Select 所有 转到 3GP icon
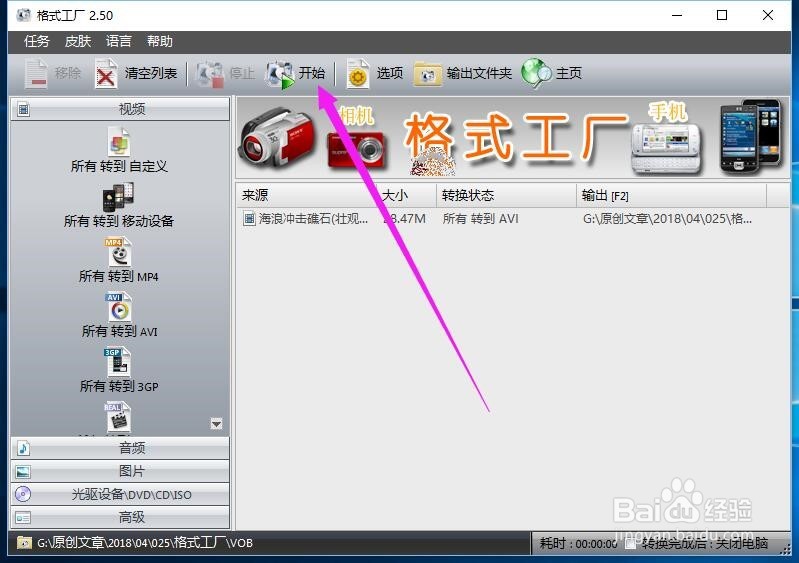 pos(118,362)
